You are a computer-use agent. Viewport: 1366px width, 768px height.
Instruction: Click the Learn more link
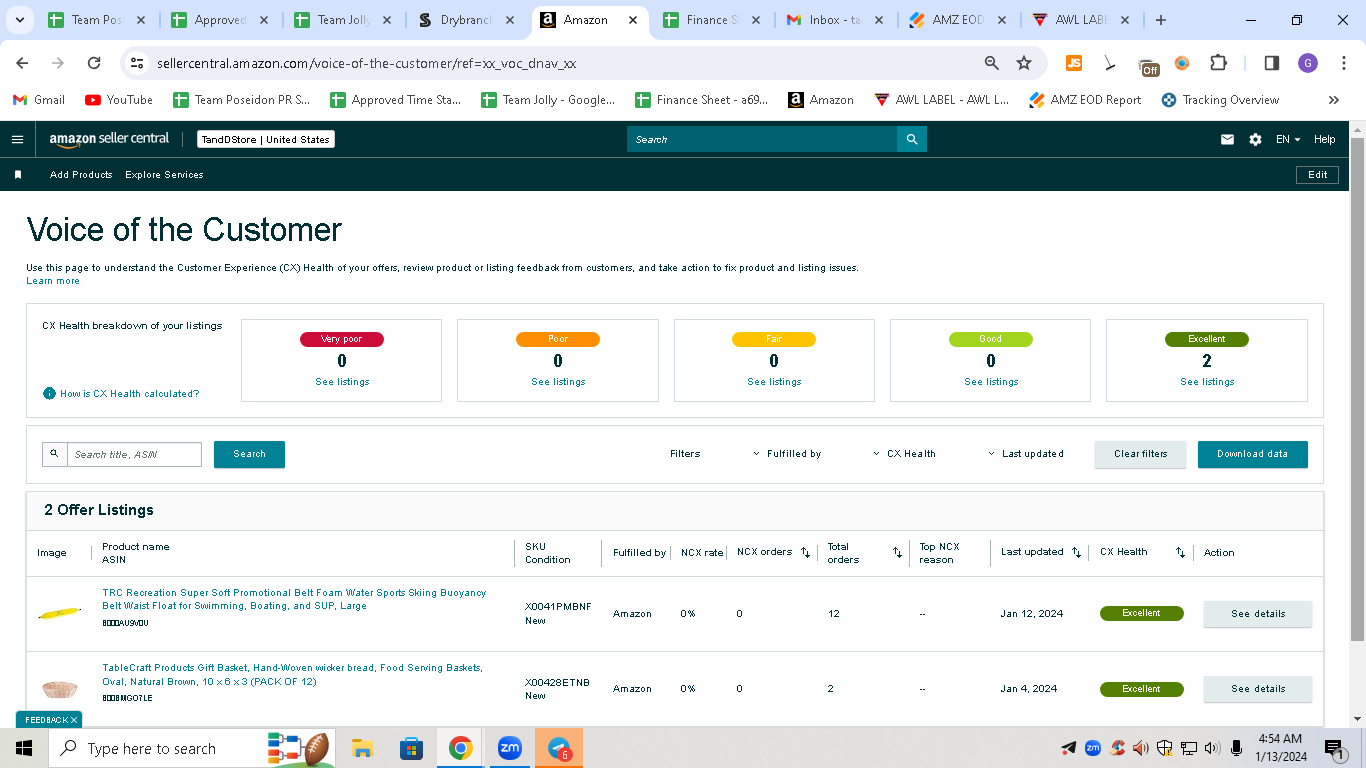point(53,281)
